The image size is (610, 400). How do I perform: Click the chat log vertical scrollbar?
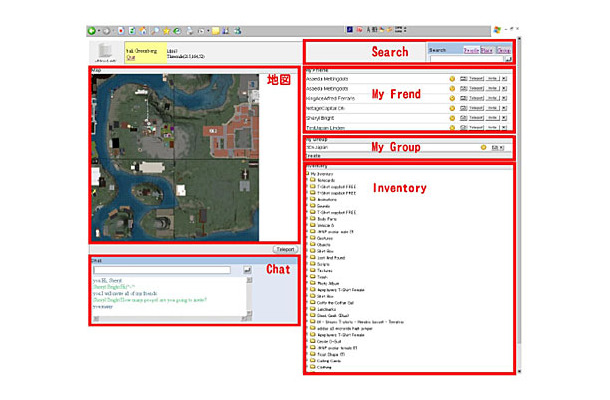pyautogui.click(x=249, y=297)
